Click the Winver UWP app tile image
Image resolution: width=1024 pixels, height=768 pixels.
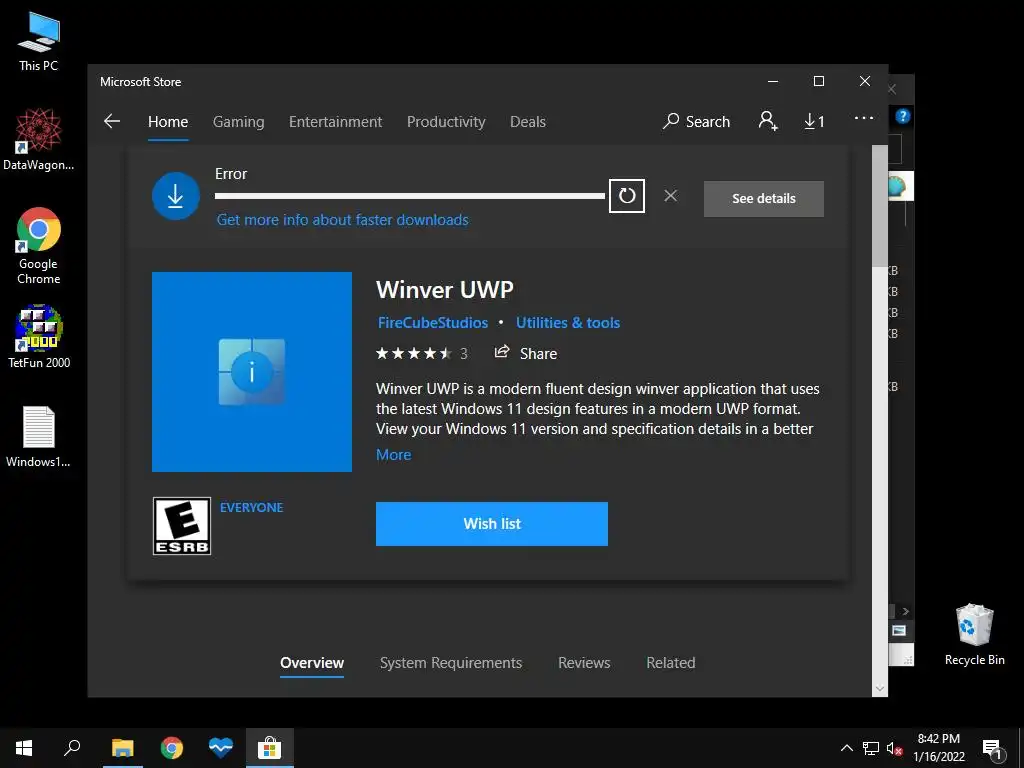[x=252, y=372]
